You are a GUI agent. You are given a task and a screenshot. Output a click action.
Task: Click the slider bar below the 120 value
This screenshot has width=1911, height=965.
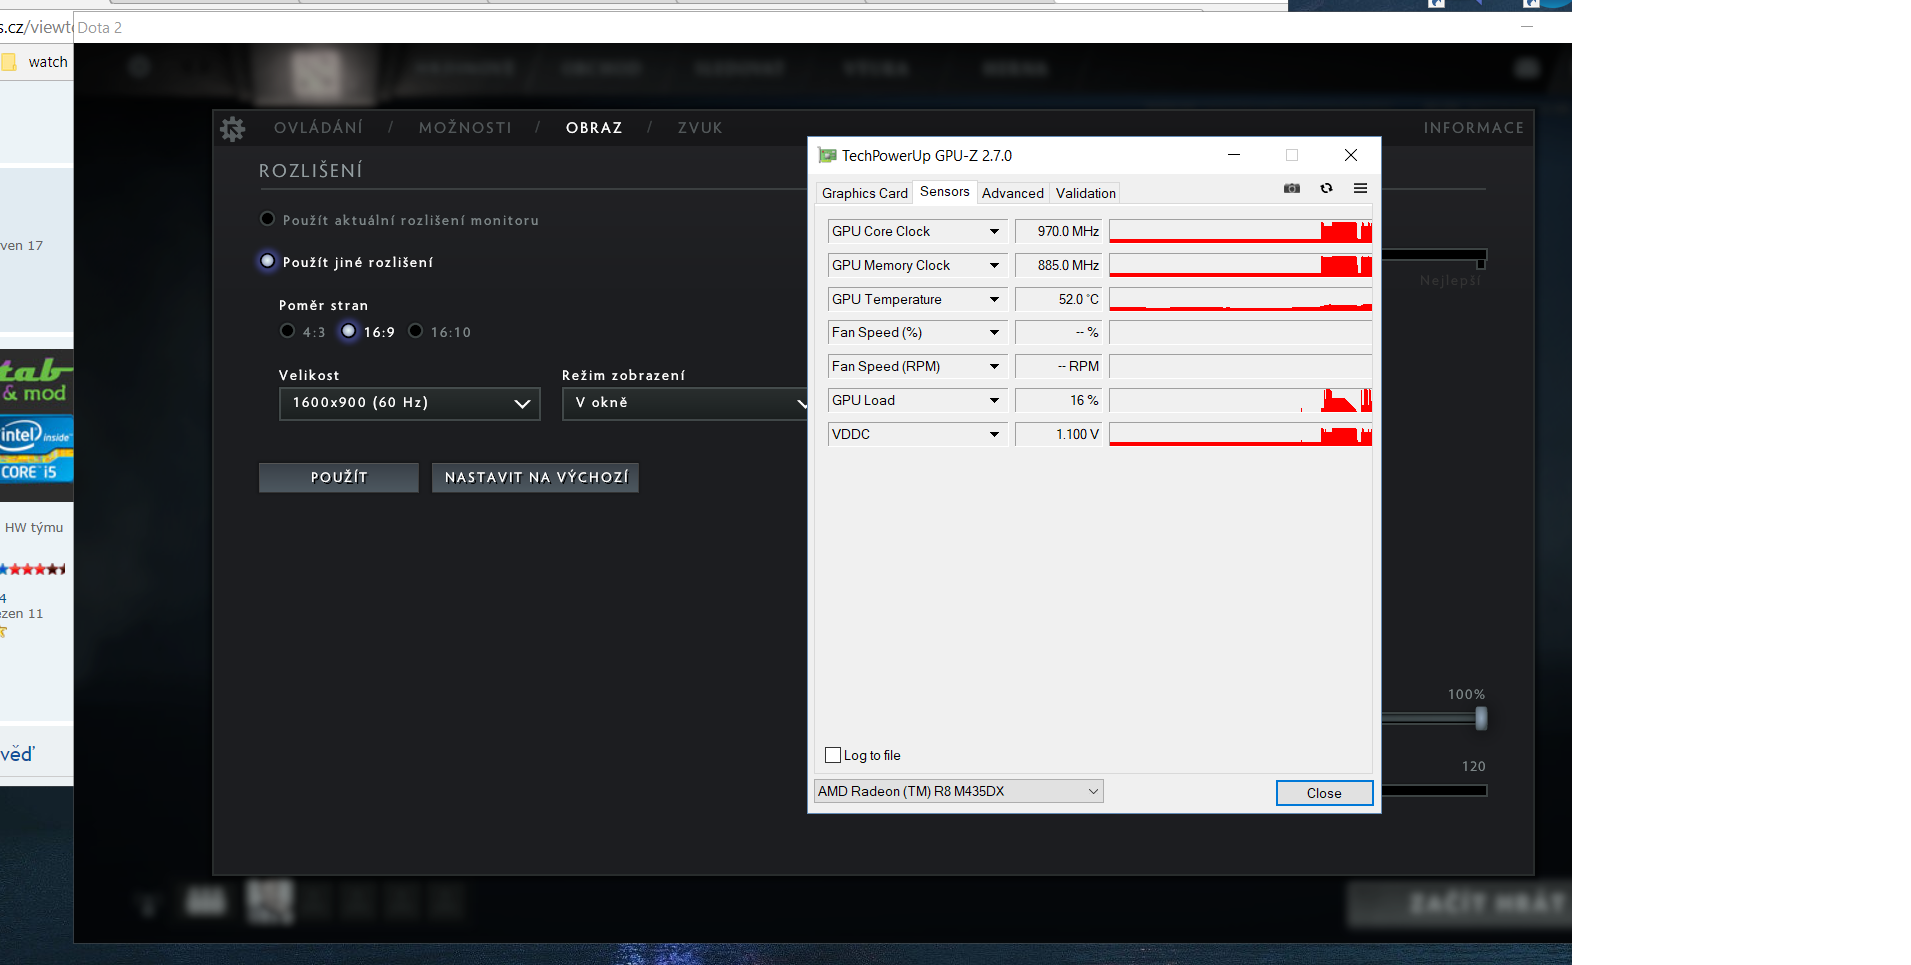[1434, 790]
